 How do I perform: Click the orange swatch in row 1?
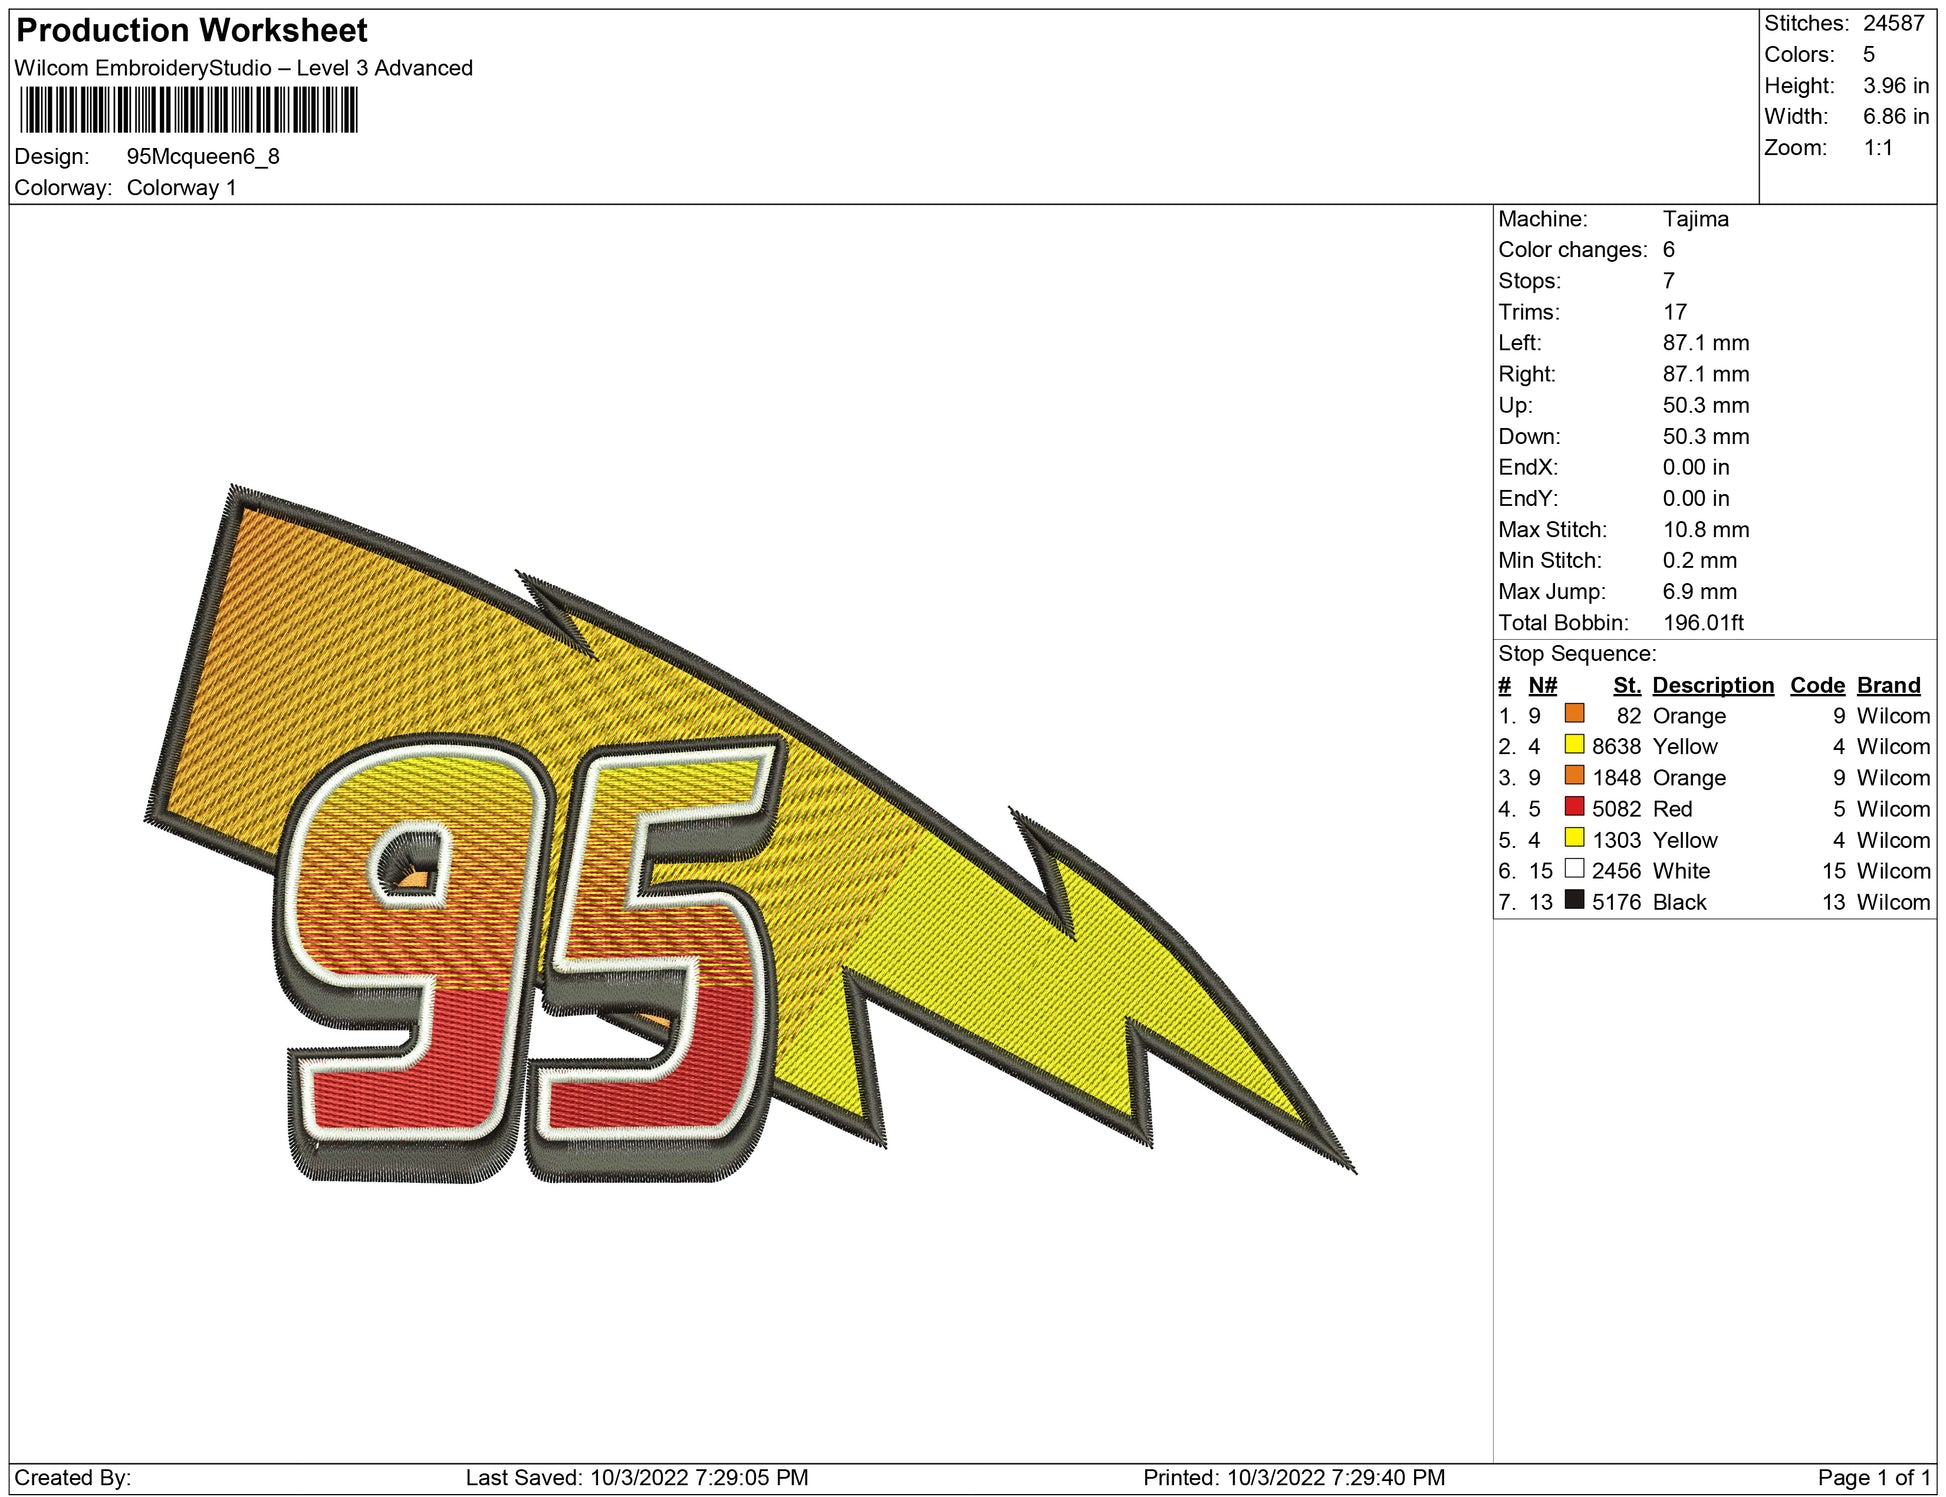click(x=1574, y=714)
